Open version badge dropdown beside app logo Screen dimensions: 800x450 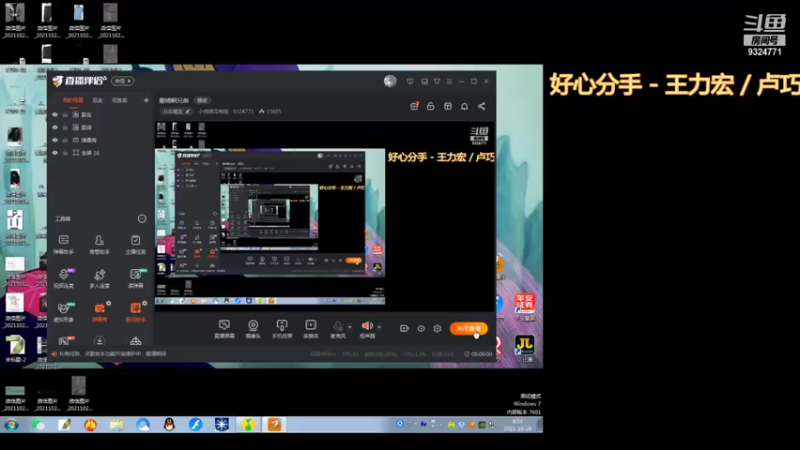click(x=122, y=81)
